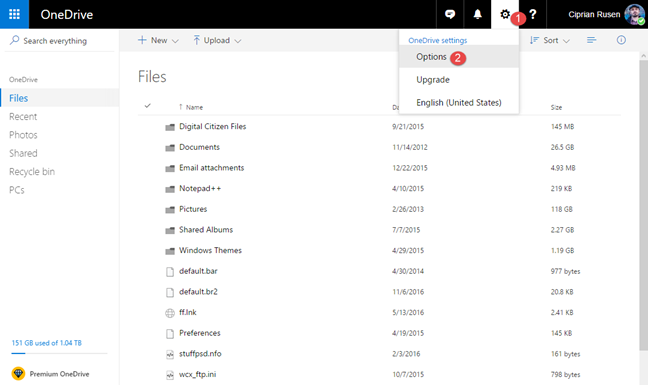Open the details info pane icon

point(621,40)
